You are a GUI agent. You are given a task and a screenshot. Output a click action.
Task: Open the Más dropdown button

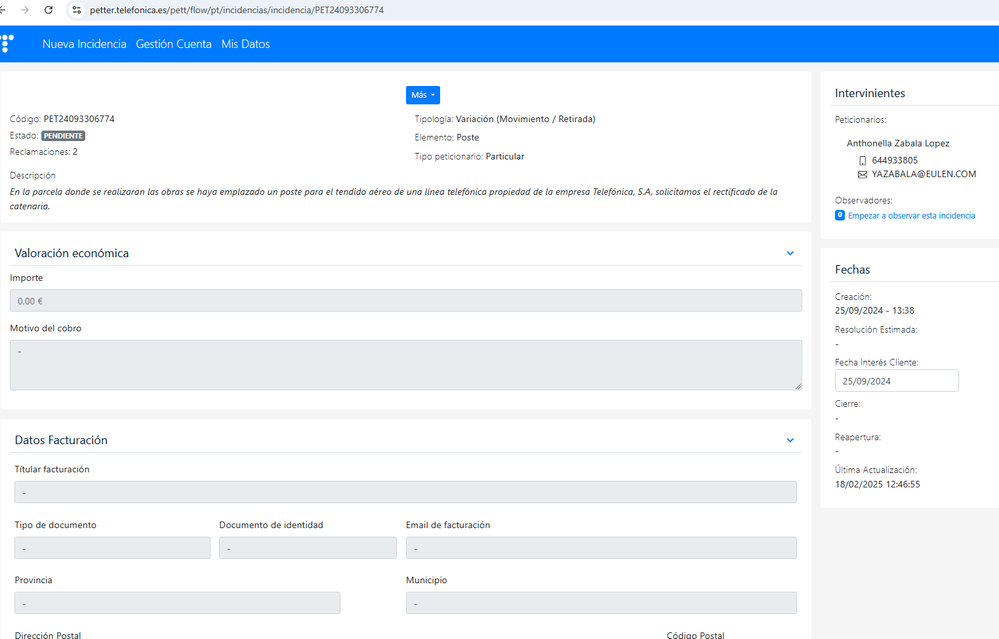pos(423,95)
